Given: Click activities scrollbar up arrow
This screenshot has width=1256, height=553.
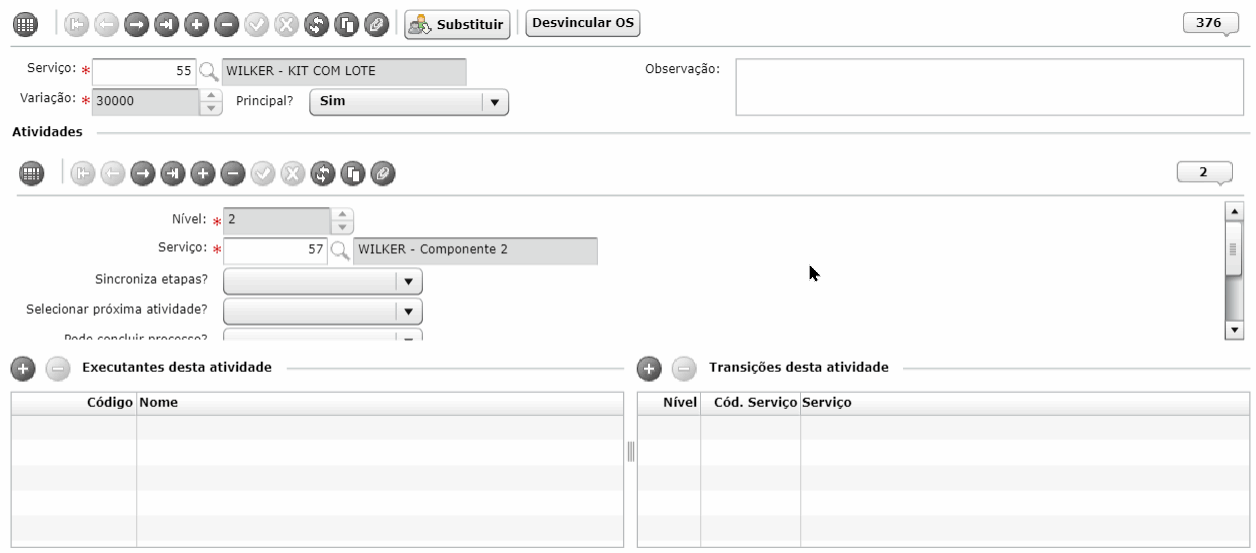Looking at the screenshot, I should pos(1234,211).
